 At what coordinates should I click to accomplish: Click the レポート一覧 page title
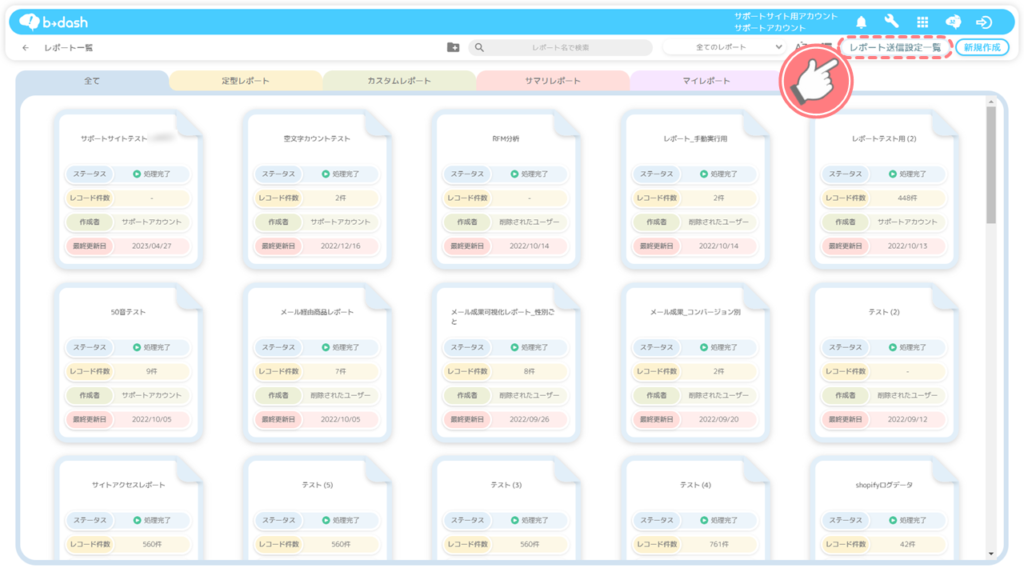(x=69, y=48)
